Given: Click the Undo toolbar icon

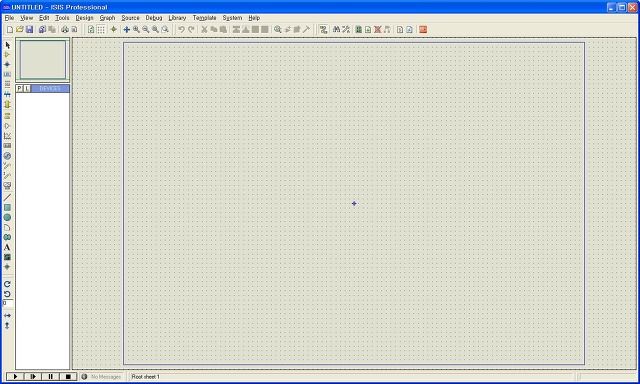Looking at the screenshot, I should pos(182,29).
